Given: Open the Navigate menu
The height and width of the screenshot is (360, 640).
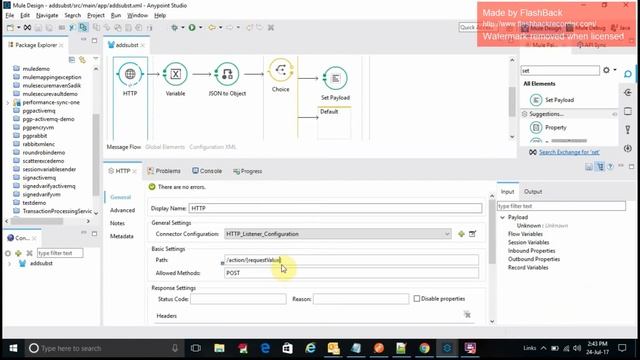Looking at the screenshot, I should click(x=47, y=15).
